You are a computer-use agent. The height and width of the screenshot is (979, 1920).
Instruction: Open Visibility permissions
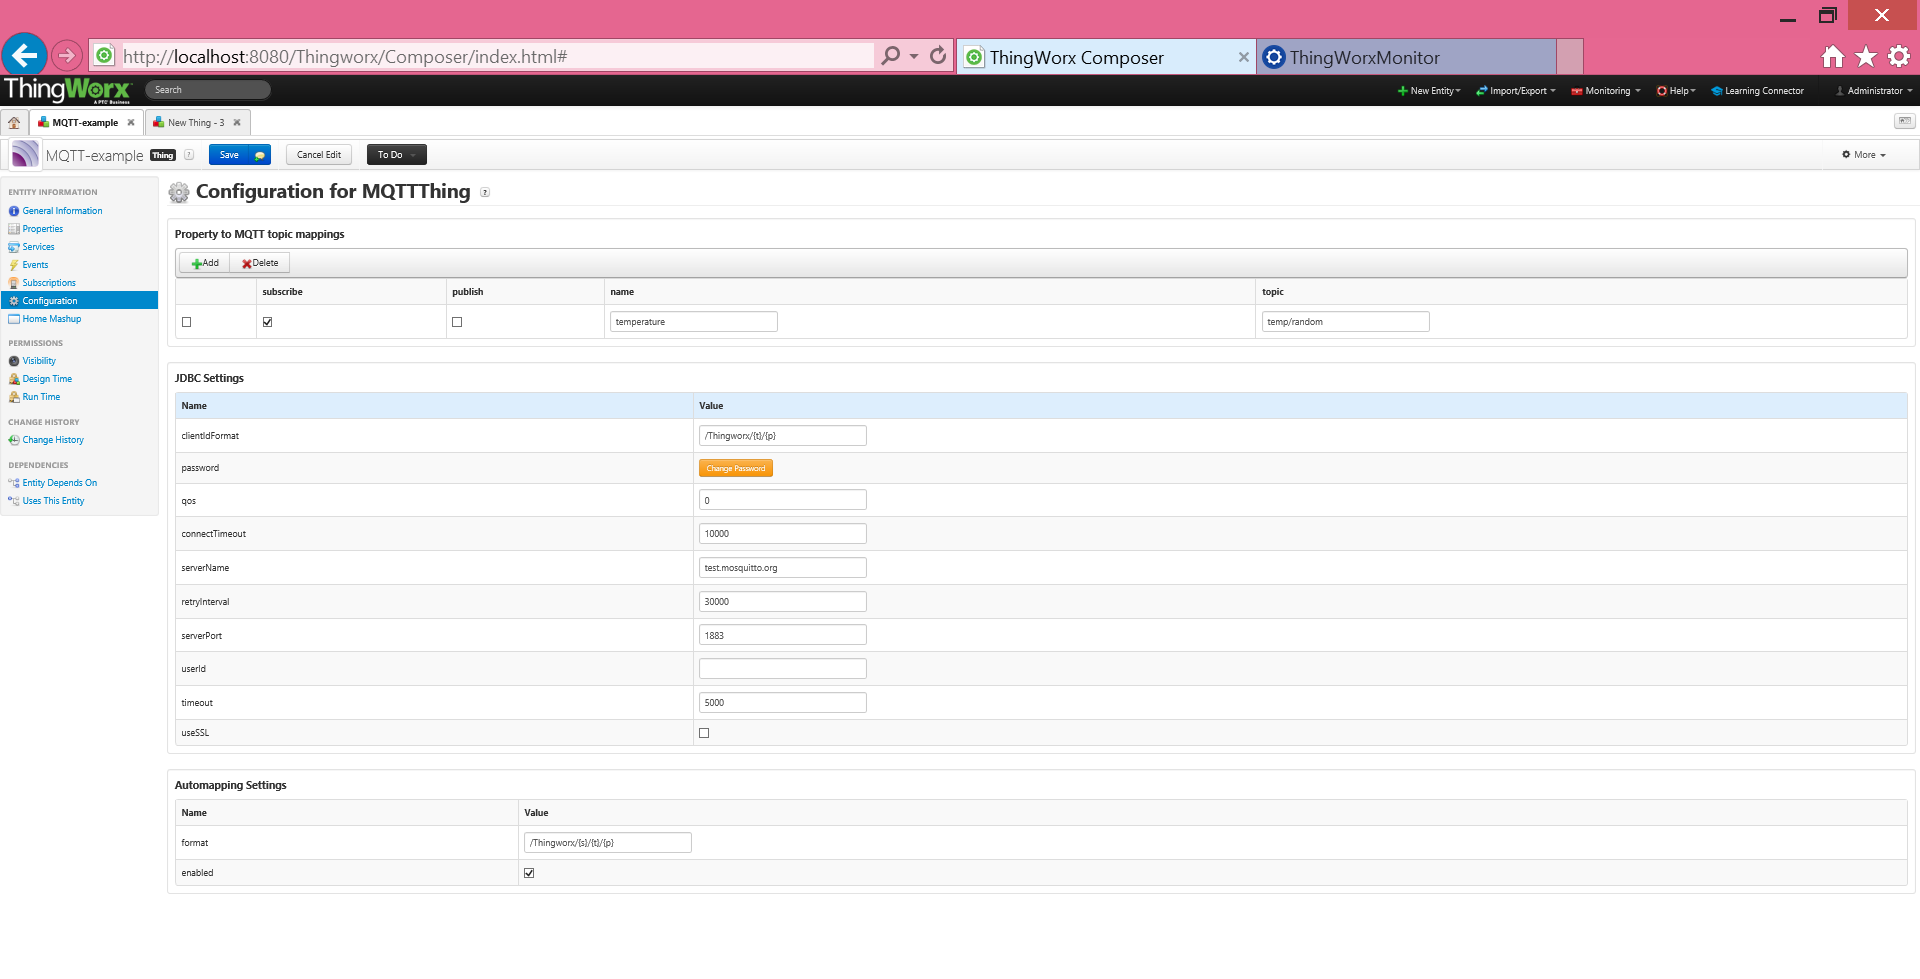39,361
